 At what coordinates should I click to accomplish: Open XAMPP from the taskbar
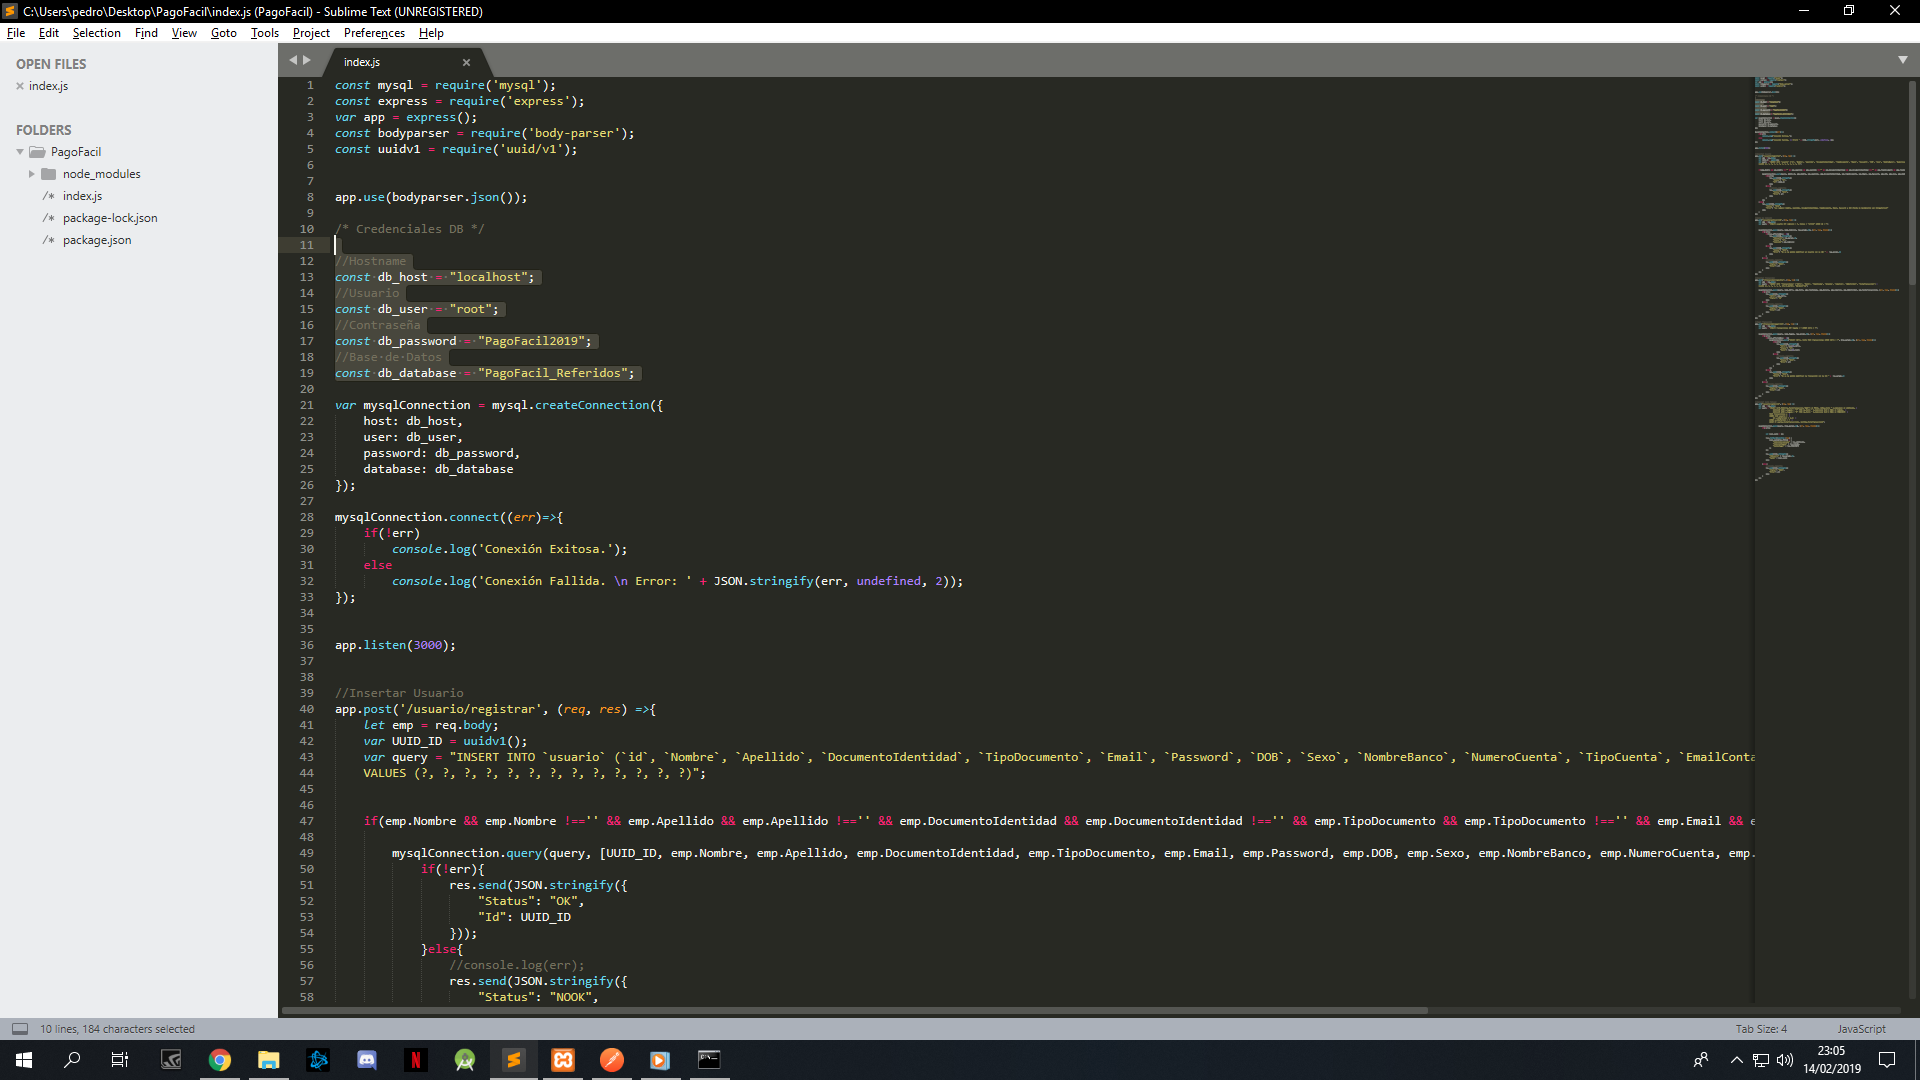(x=563, y=1060)
